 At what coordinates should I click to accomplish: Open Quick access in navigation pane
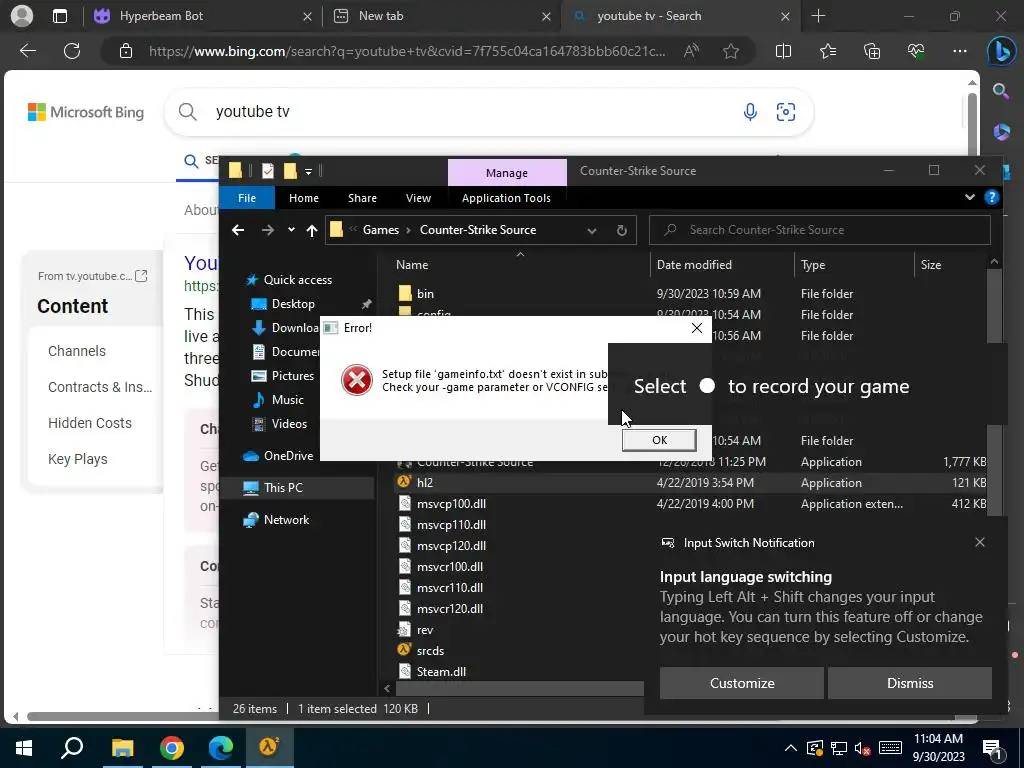click(297, 280)
